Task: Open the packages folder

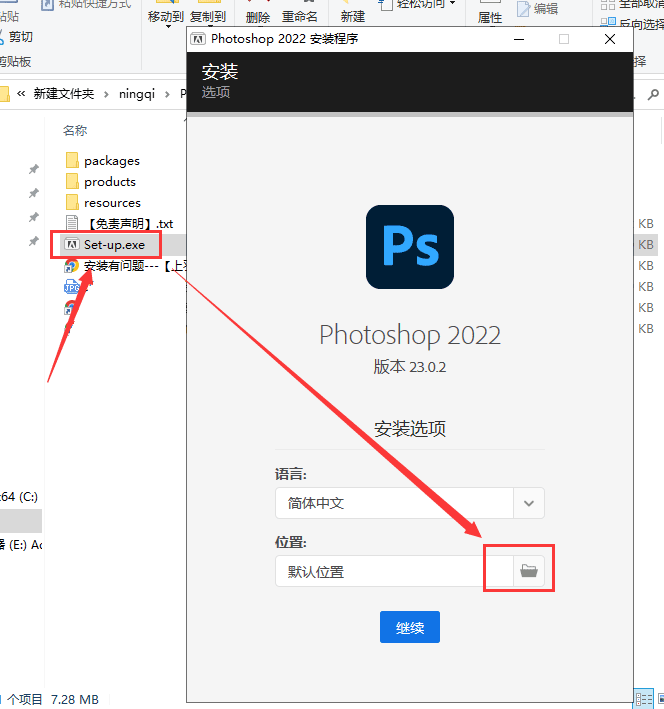Action: coord(112,161)
